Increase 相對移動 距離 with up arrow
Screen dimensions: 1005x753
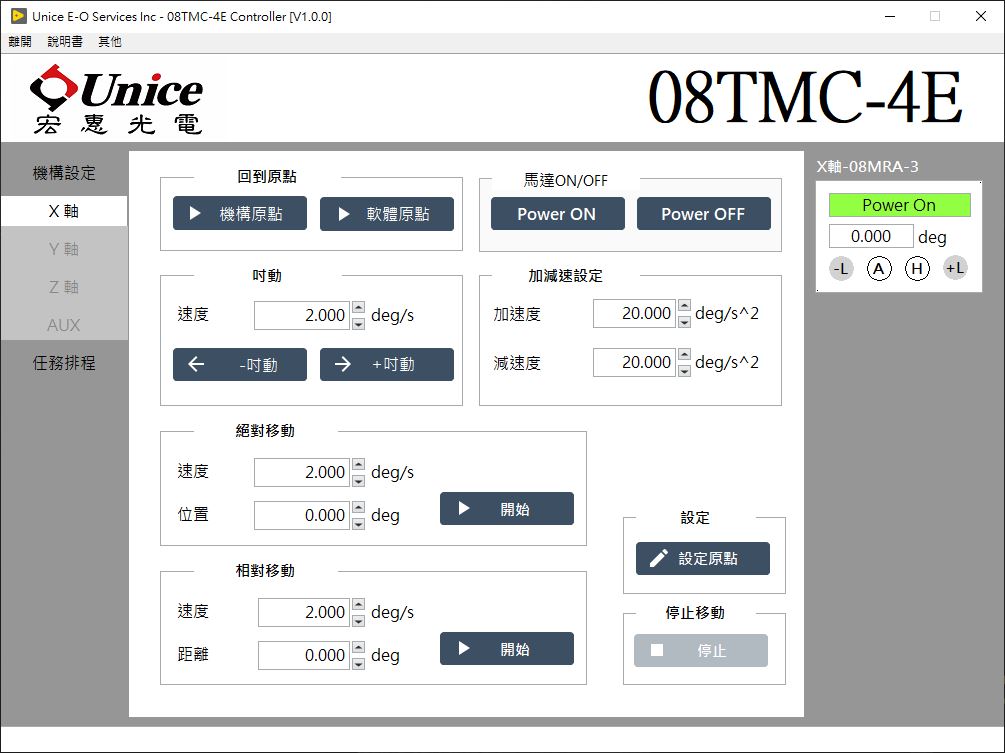pos(359,648)
